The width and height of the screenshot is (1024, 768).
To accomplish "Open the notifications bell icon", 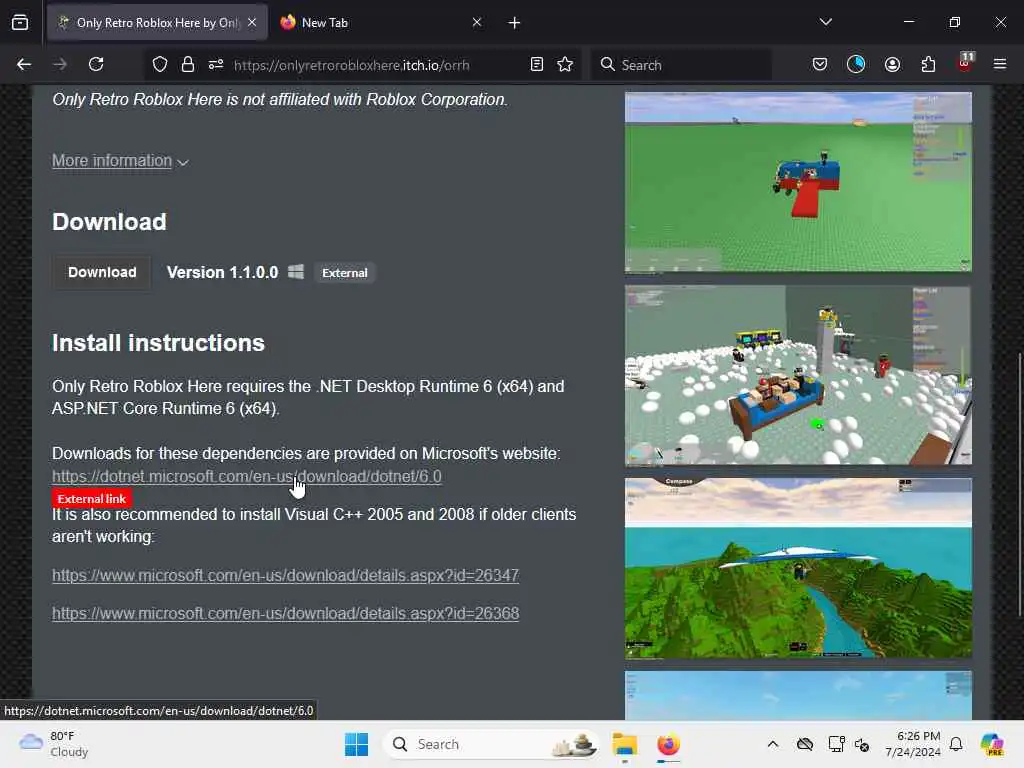I will click(x=956, y=744).
